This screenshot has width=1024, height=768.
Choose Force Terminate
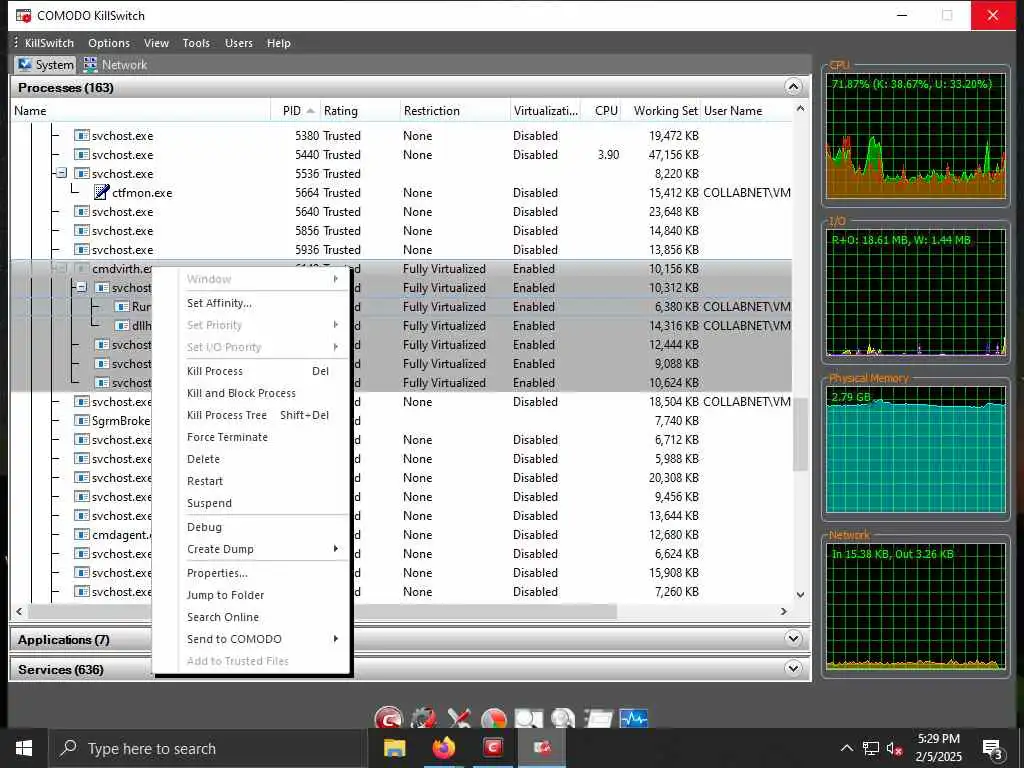(227, 437)
